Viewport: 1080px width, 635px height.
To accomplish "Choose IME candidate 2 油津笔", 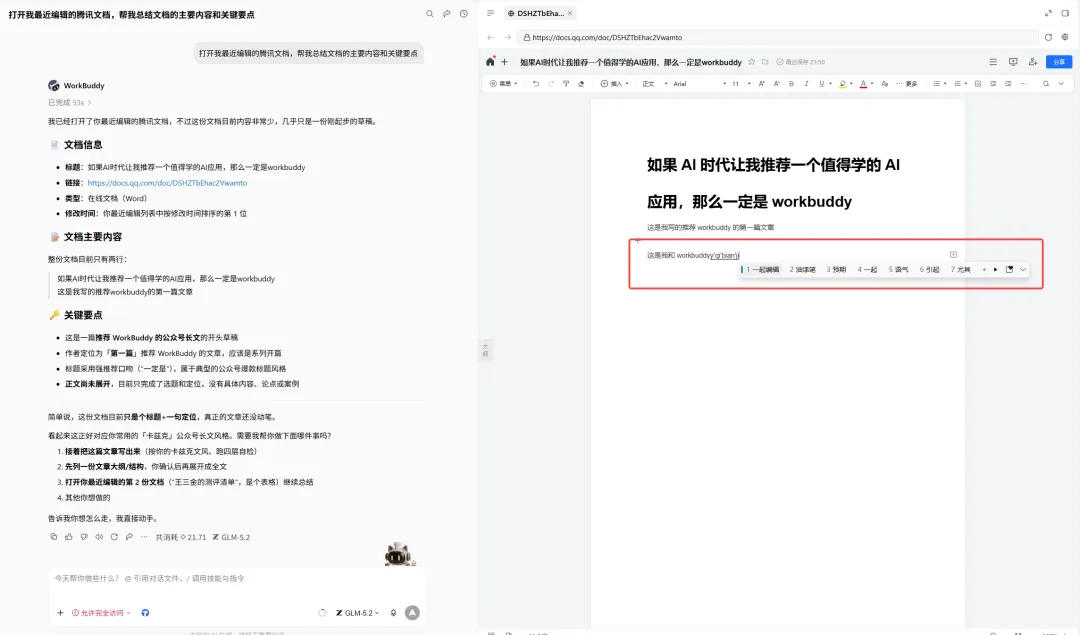I will click(802, 269).
